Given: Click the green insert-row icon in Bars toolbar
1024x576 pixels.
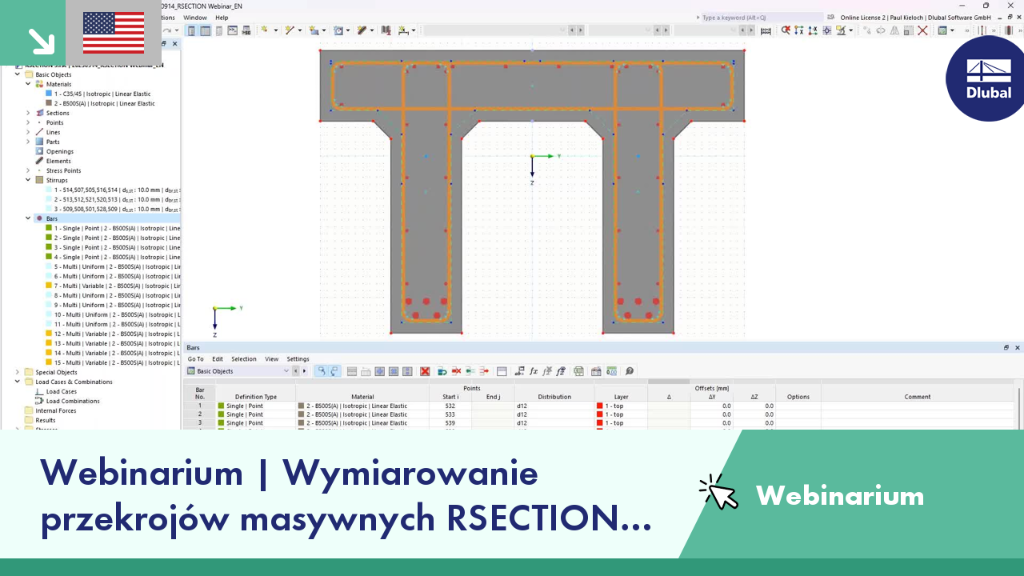Looking at the screenshot, I should click(x=442, y=371).
